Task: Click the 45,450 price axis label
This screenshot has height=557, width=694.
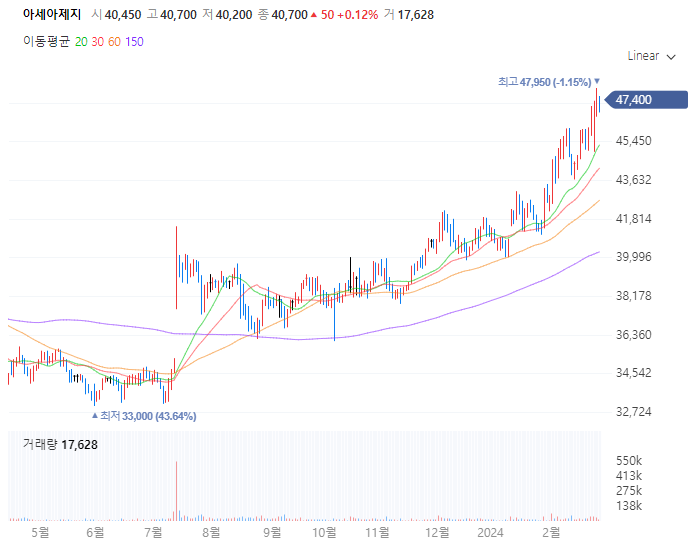Action: 633,141
